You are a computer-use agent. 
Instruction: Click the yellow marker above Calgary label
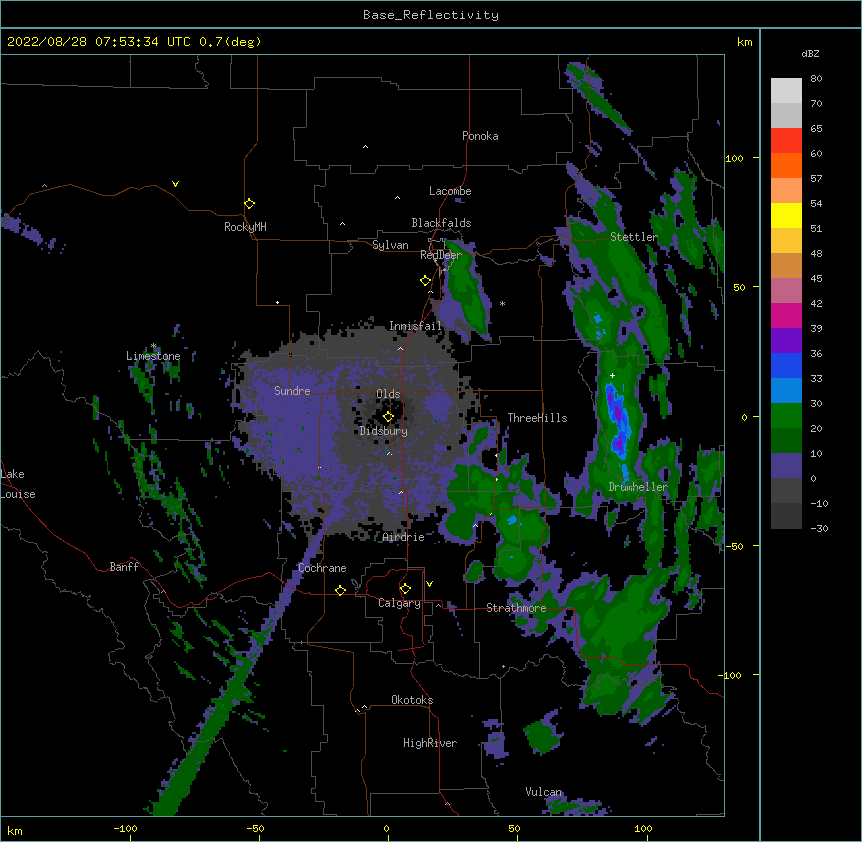tap(405, 589)
